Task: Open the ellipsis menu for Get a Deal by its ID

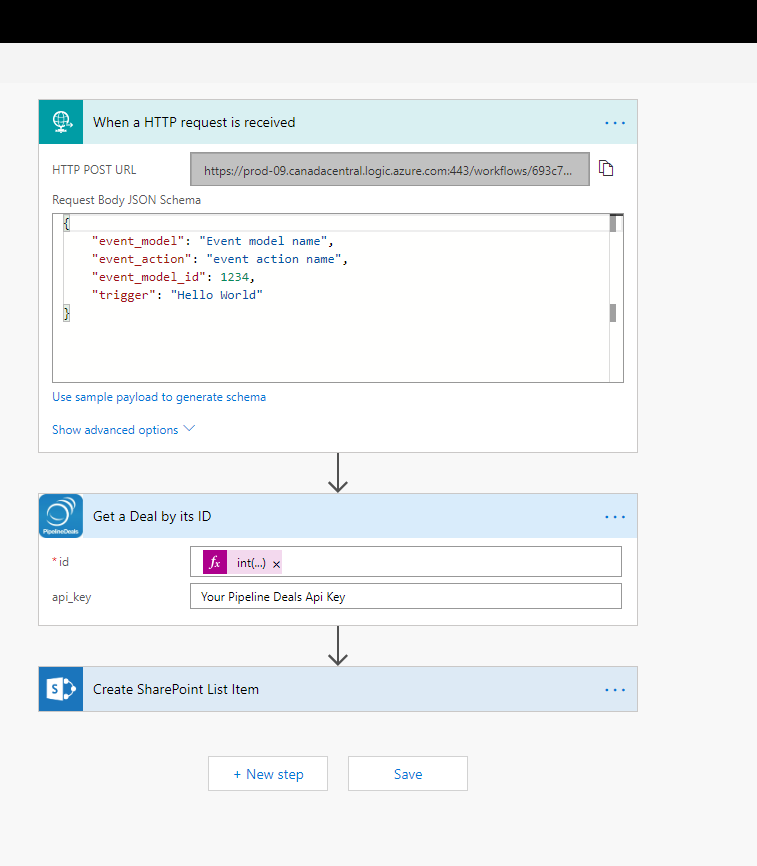Action: click(614, 517)
